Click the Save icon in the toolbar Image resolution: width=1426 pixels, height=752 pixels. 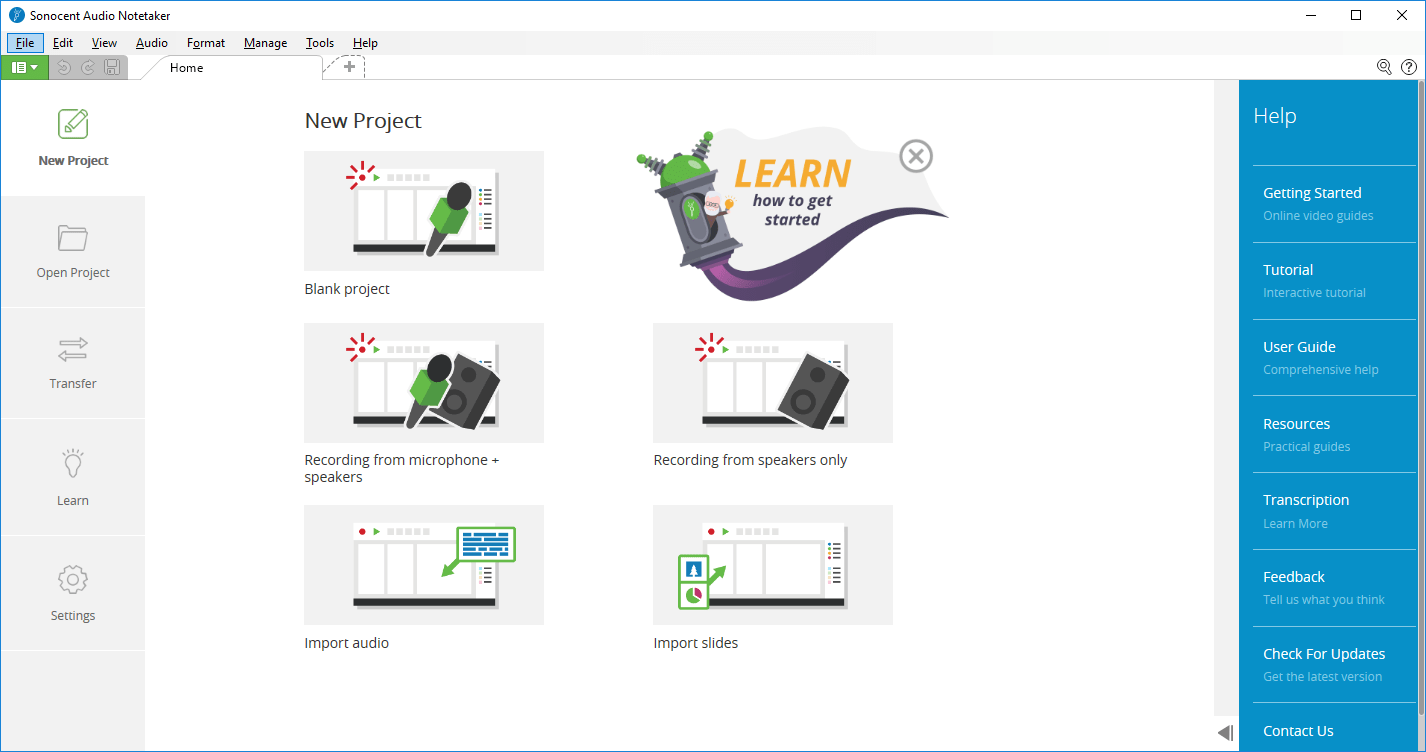[112, 67]
